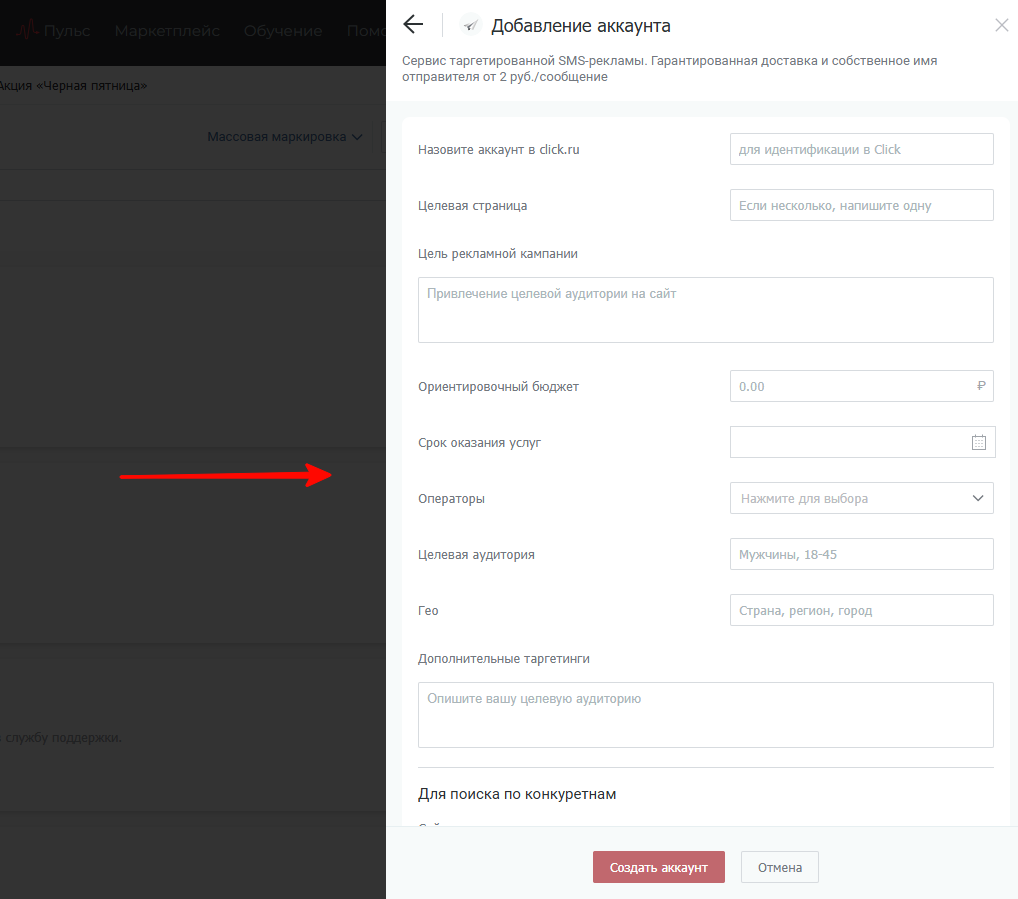
Task: Open the Обучение menu item
Action: (x=285, y=31)
